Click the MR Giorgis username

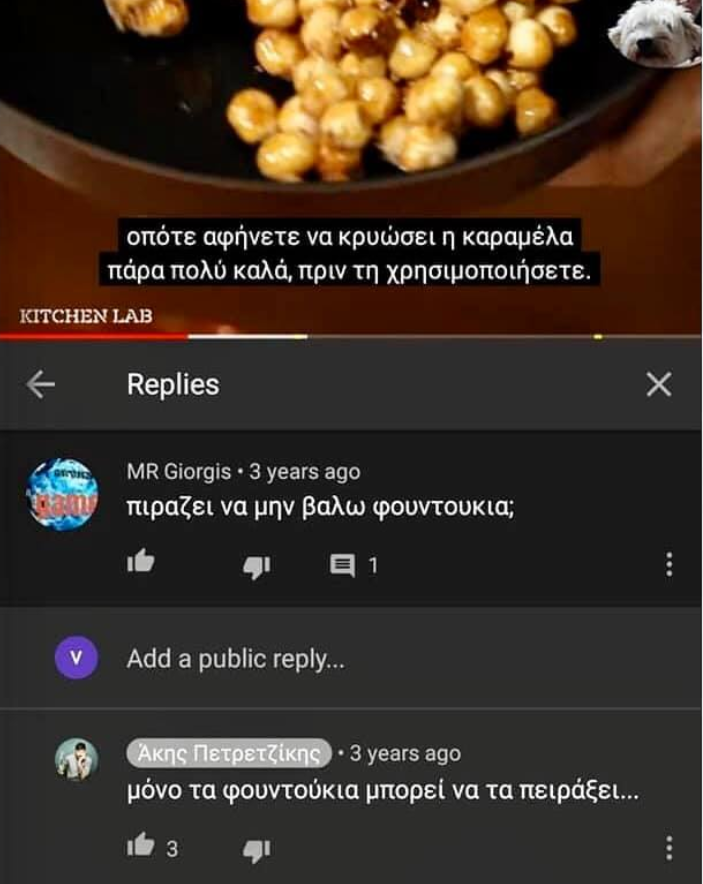tap(179, 472)
